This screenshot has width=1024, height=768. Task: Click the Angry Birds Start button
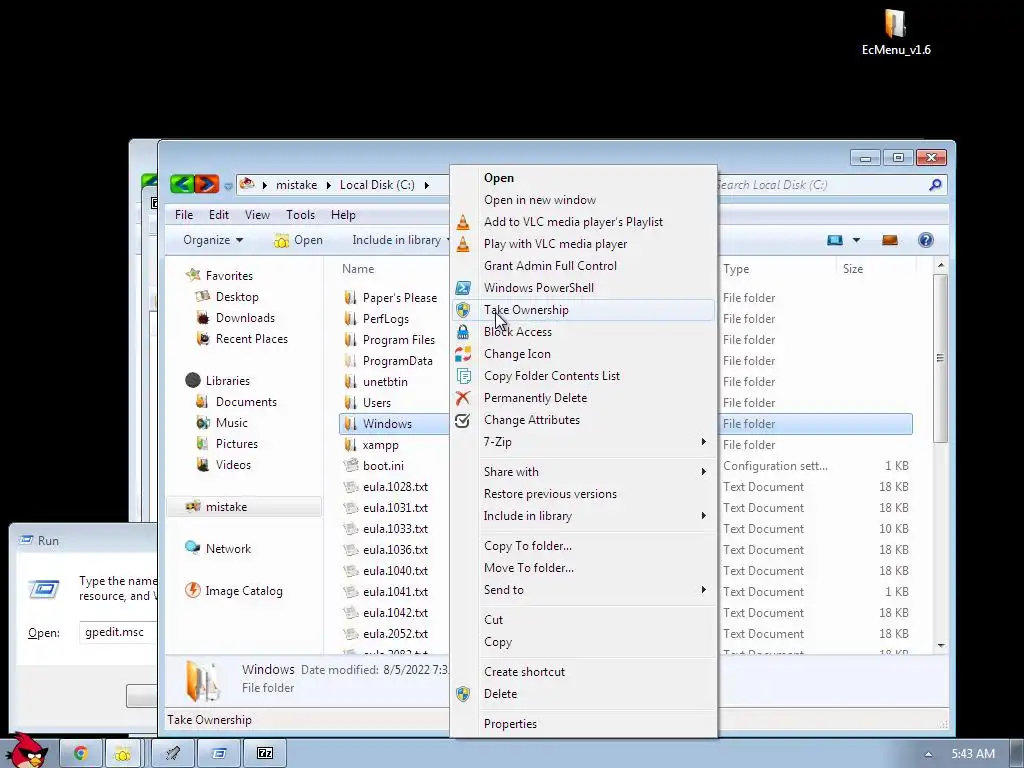(28, 750)
